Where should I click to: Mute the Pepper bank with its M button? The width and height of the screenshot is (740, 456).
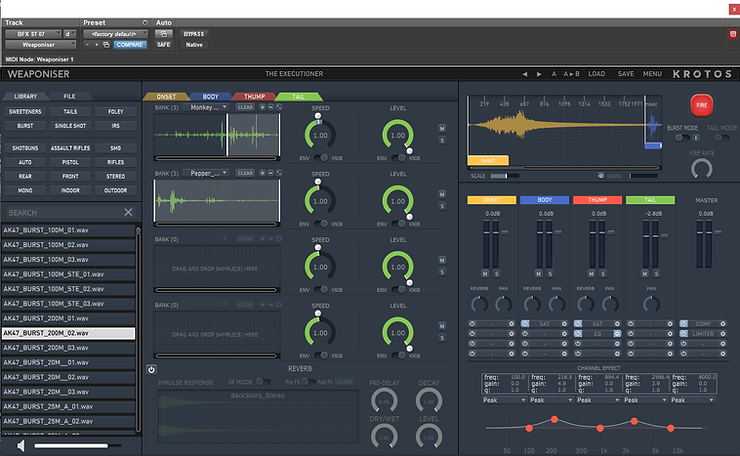442,194
